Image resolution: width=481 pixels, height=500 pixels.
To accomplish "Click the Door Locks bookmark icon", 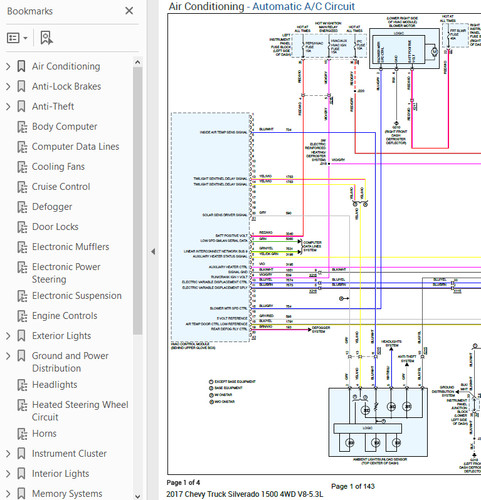I will point(22,227).
